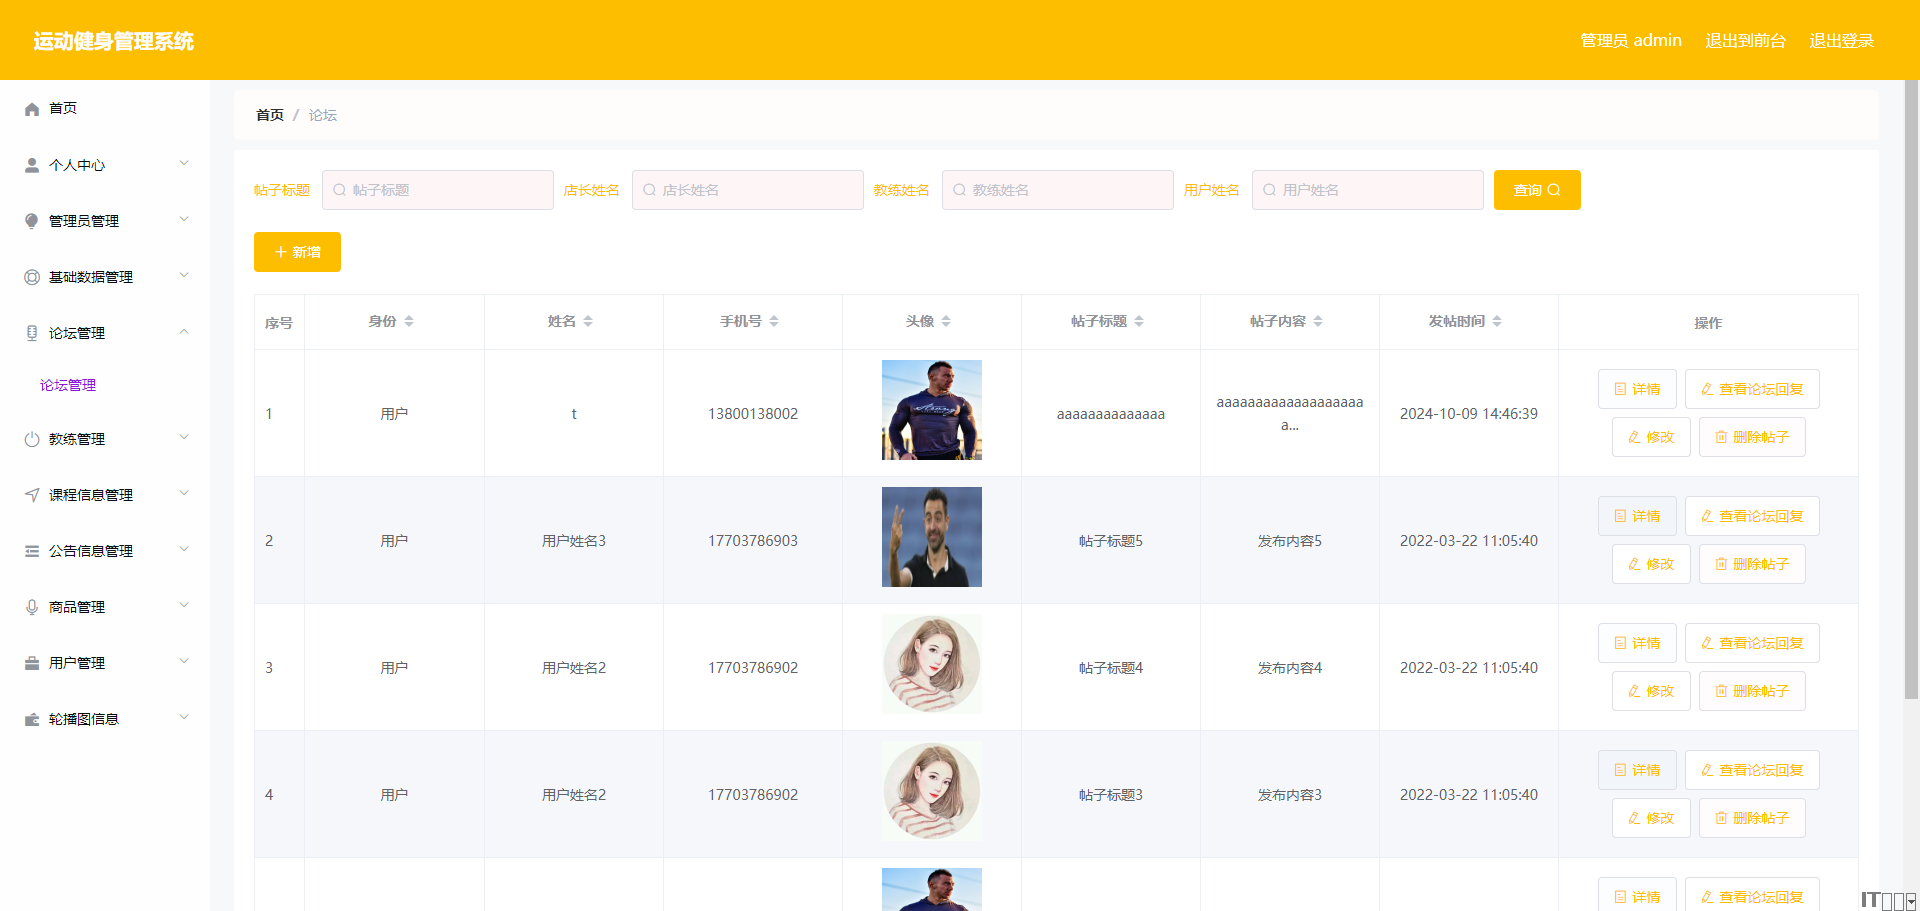Sort the table by the 发帖时间 column arrows
The height and width of the screenshot is (911, 1920).
(x=1497, y=321)
